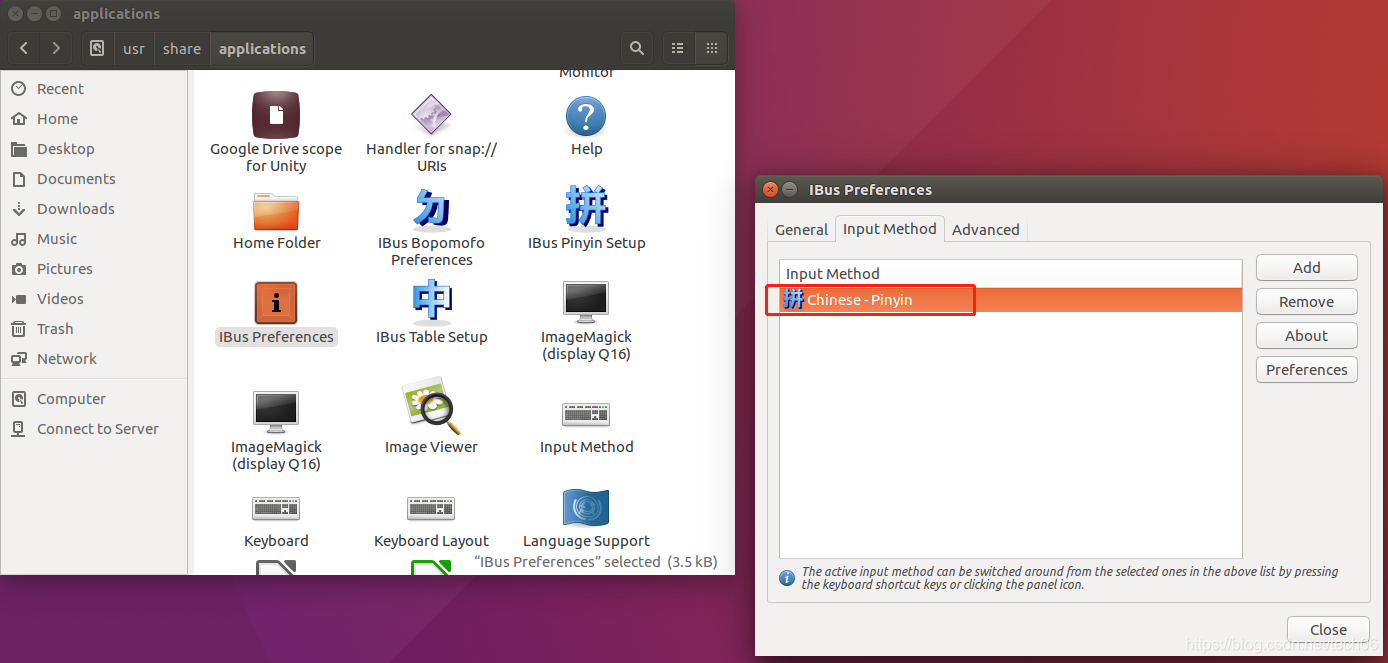Image resolution: width=1388 pixels, height=663 pixels.
Task: Open Videos in the sidebar
Action: click(x=94, y=299)
